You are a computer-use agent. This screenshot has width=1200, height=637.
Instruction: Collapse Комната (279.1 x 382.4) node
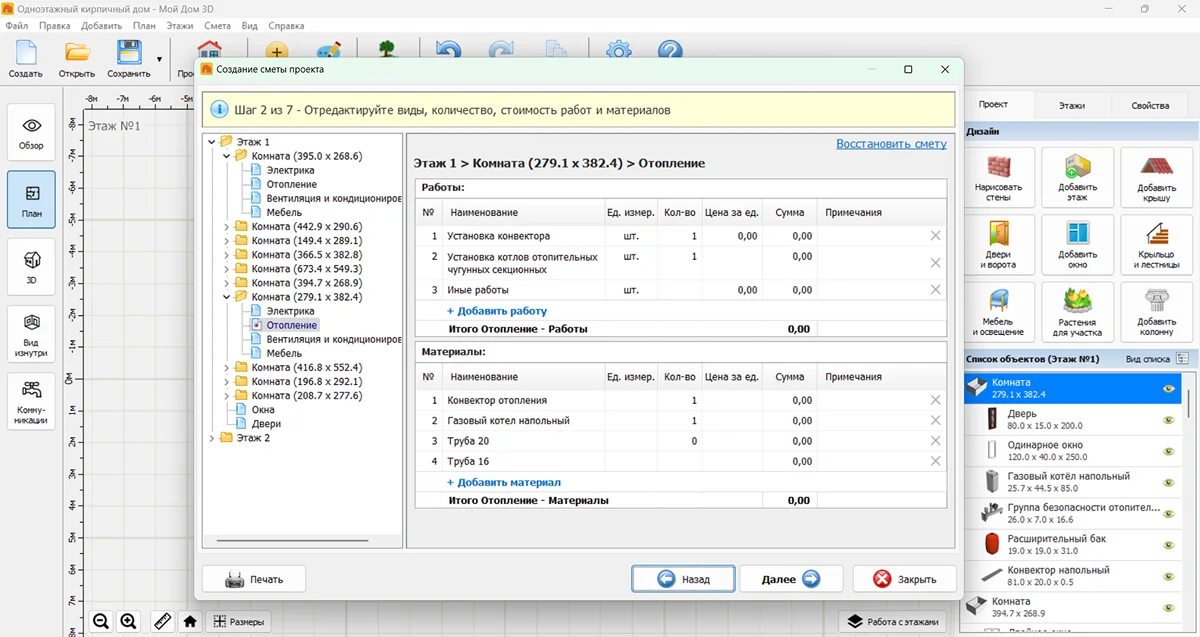pyautogui.click(x=226, y=297)
